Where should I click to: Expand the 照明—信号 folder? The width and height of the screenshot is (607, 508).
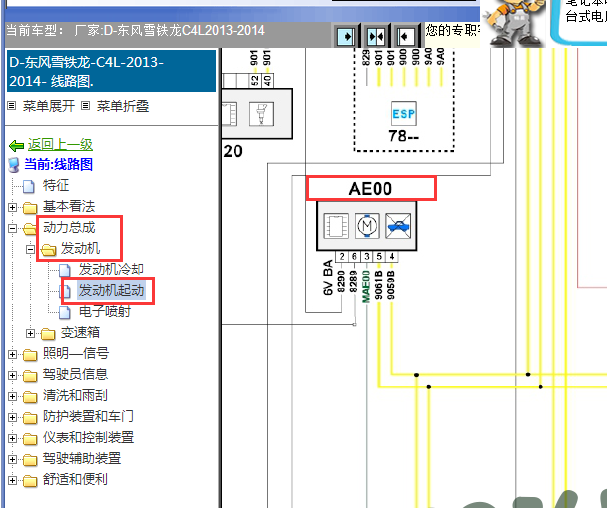12,354
